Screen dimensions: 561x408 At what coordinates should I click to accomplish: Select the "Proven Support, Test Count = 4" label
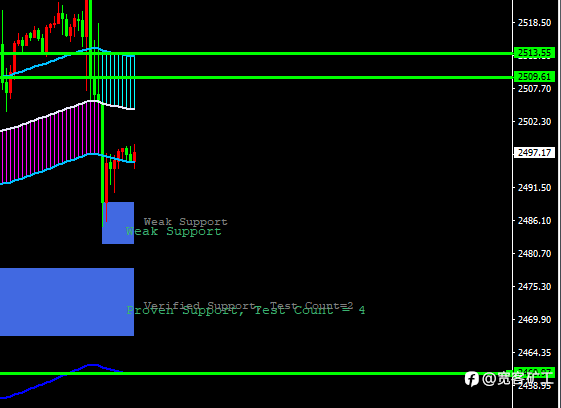click(x=246, y=311)
